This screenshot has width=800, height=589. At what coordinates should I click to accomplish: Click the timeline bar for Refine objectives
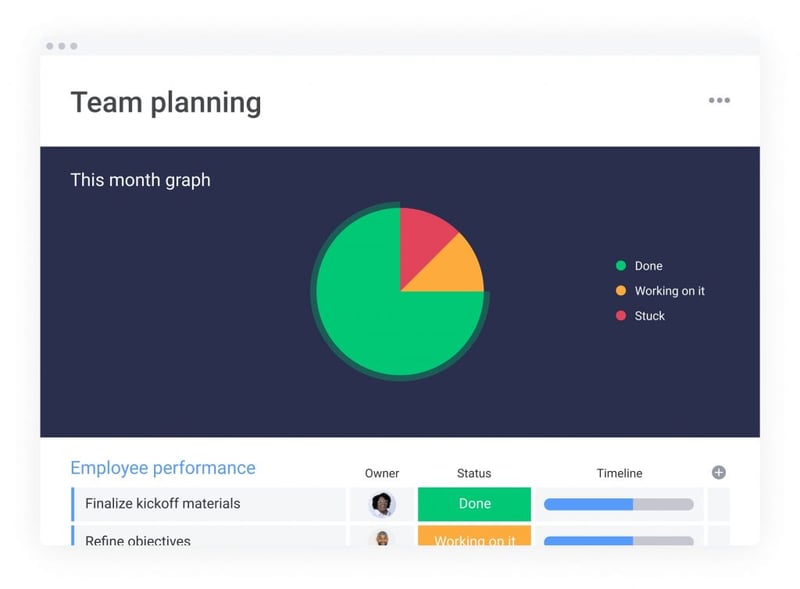pos(619,541)
